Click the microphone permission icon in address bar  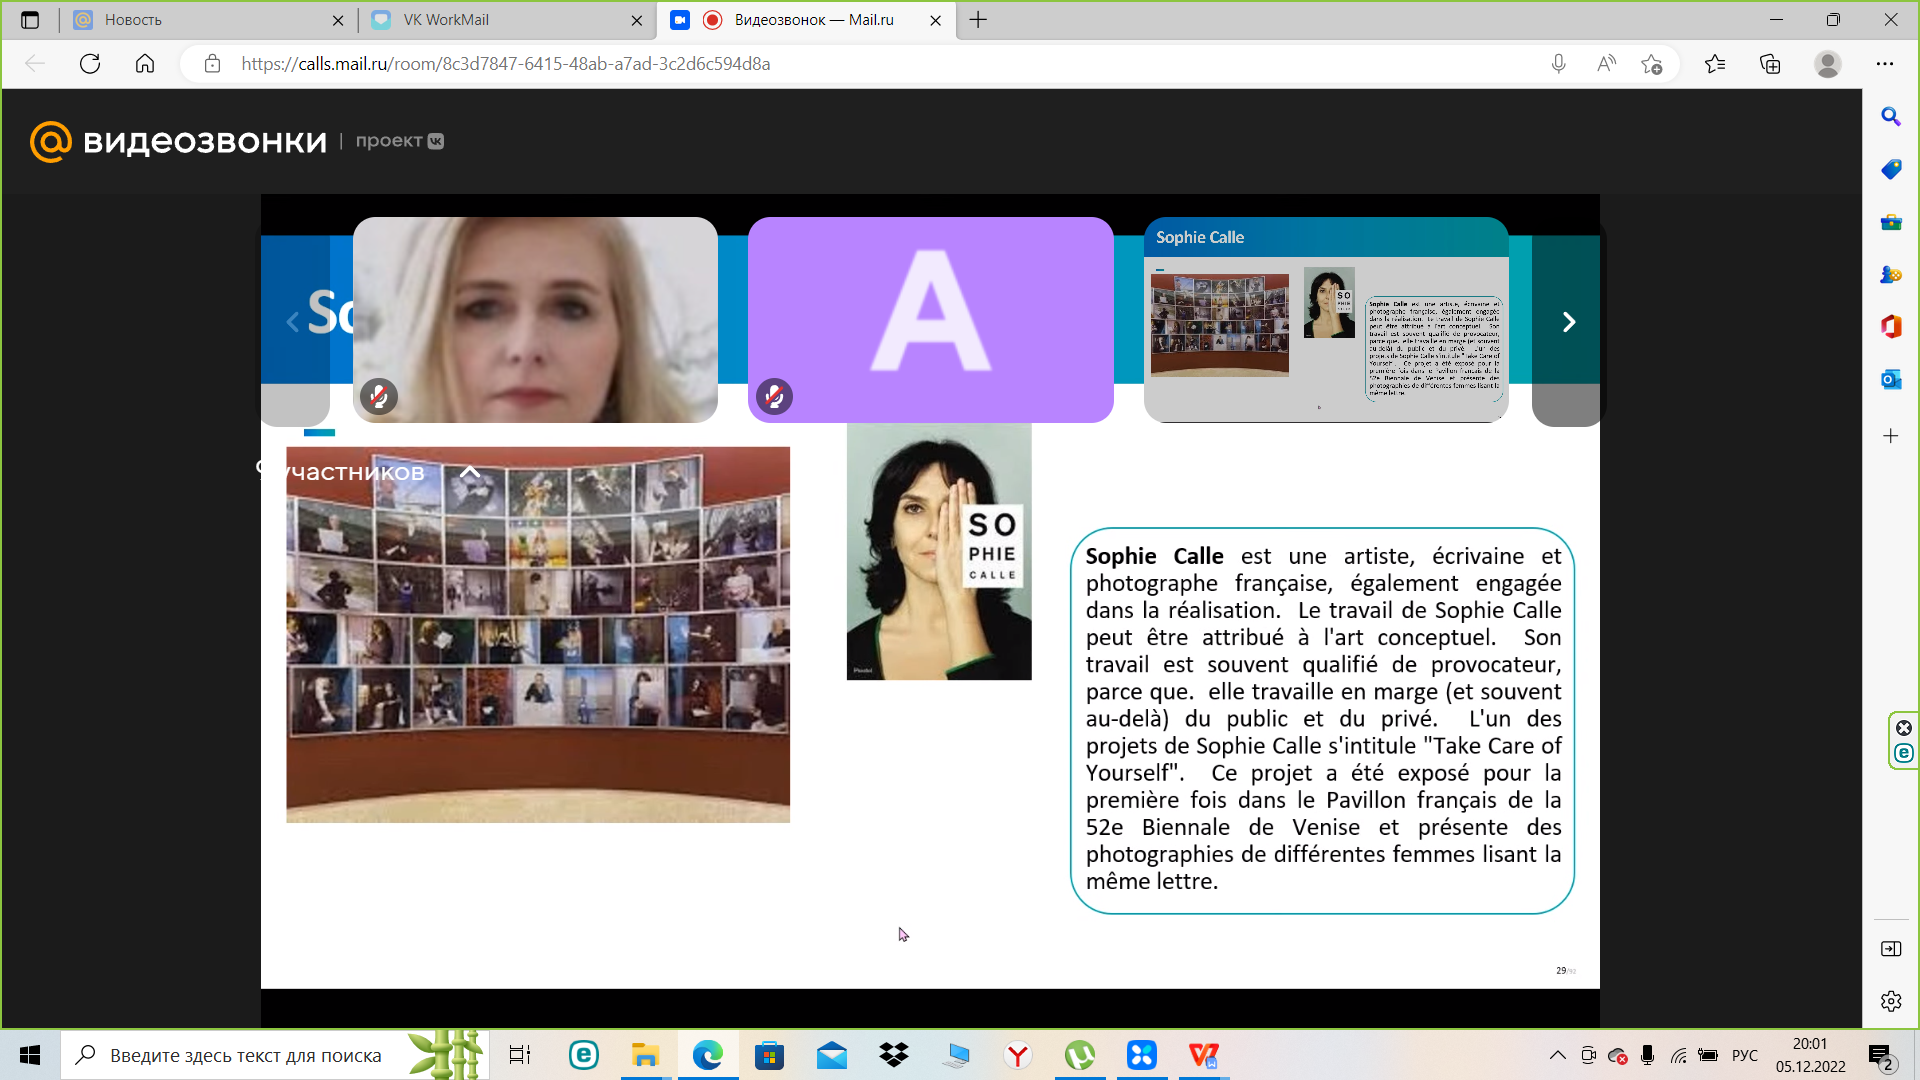point(1558,64)
